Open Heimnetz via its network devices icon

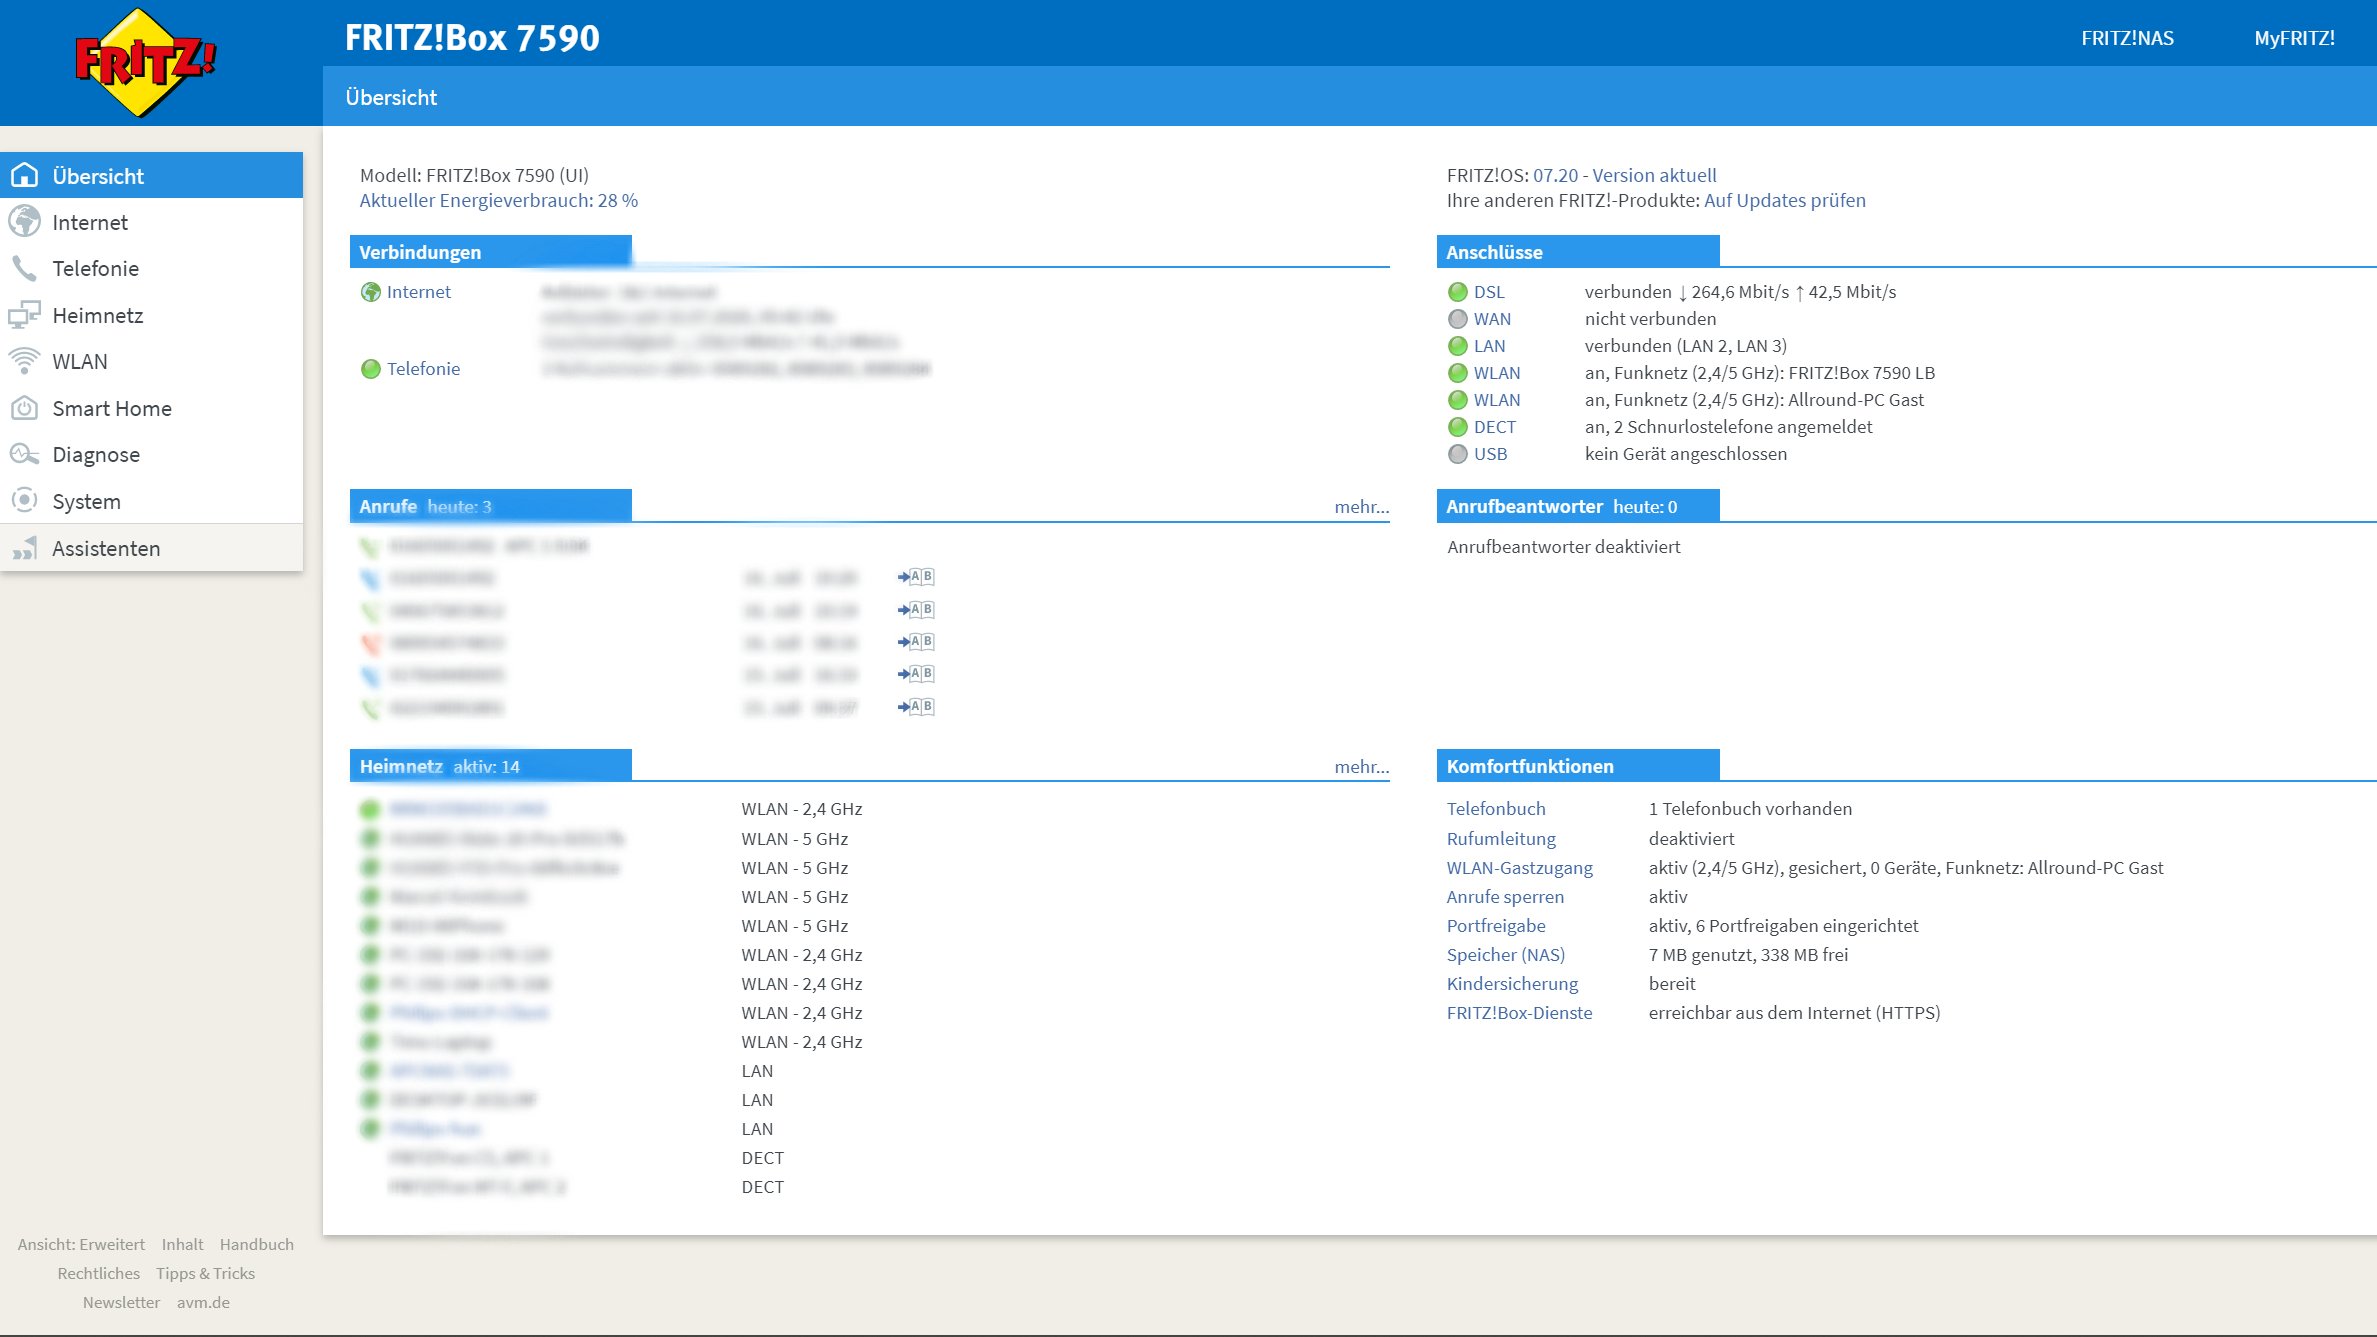(24, 315)
